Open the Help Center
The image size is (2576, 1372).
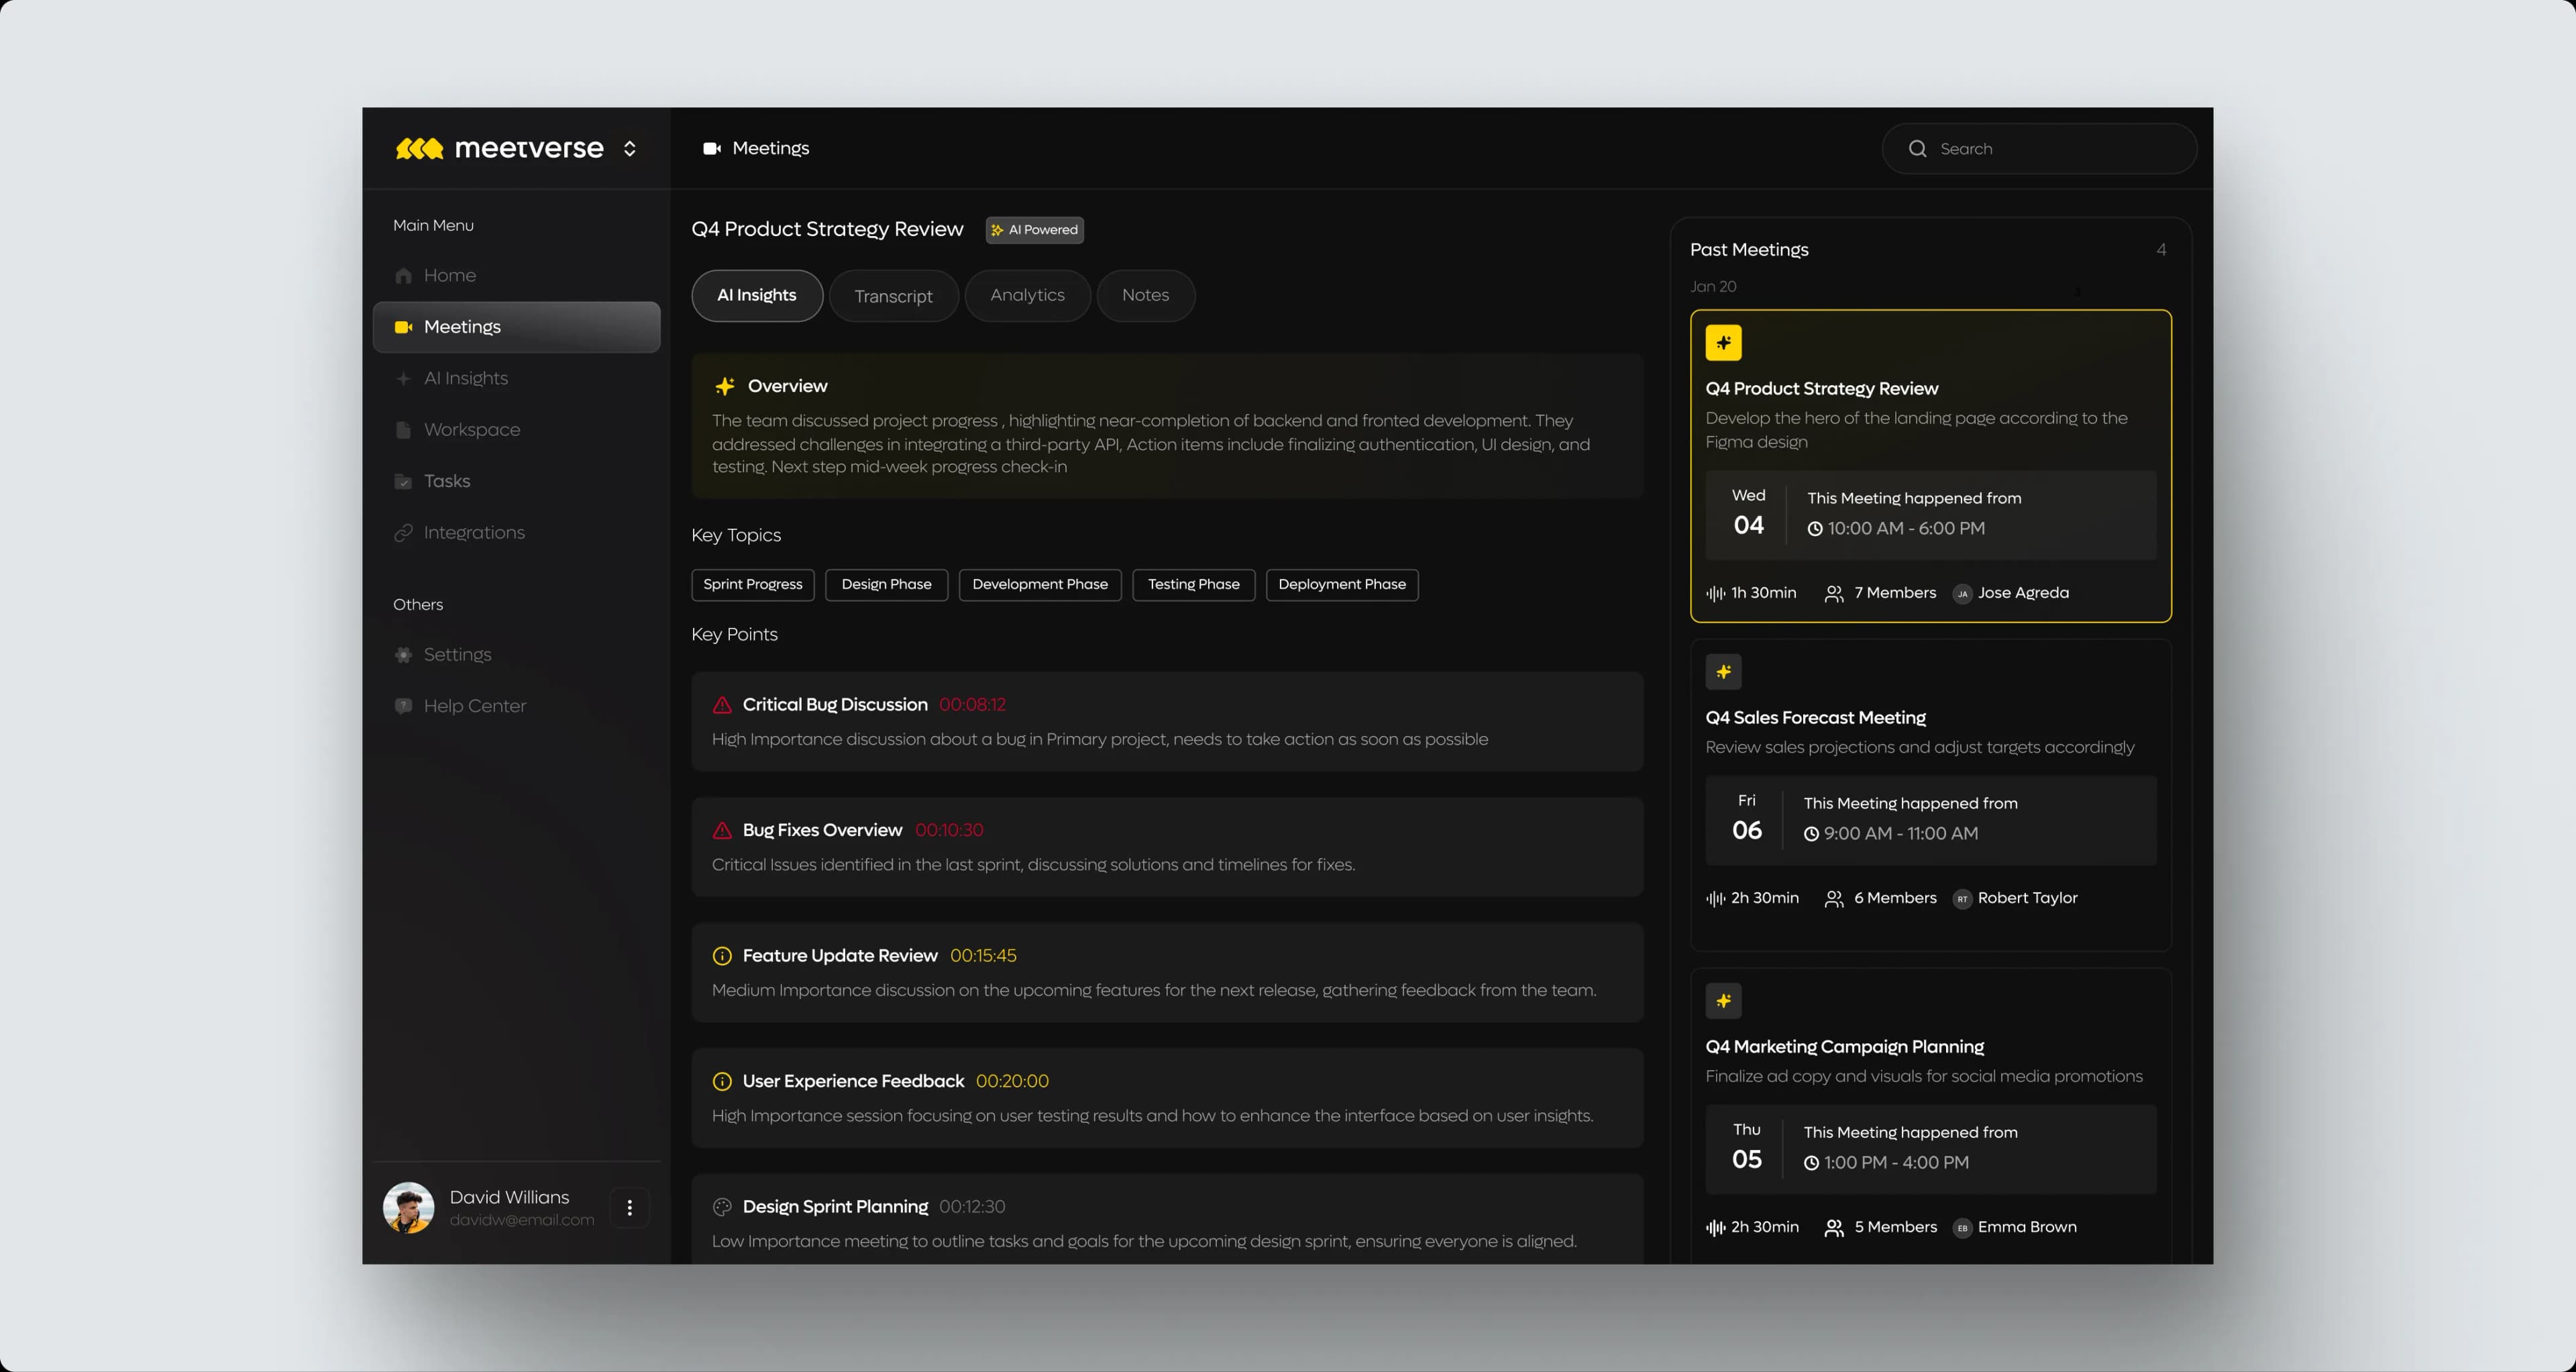click(474, 706)
